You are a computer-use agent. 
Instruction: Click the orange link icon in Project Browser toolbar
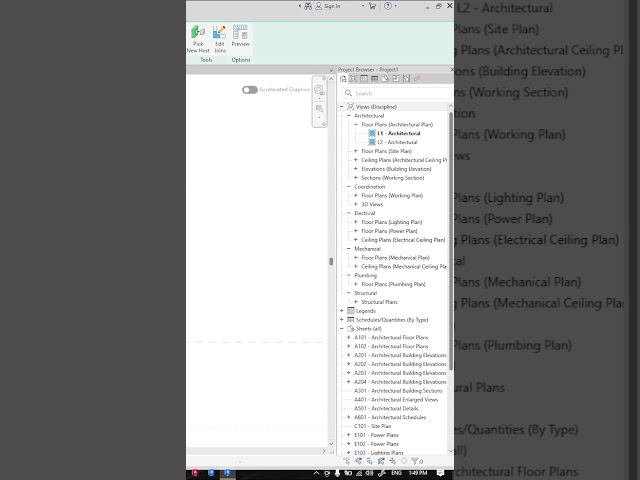(x=417, y=79)
